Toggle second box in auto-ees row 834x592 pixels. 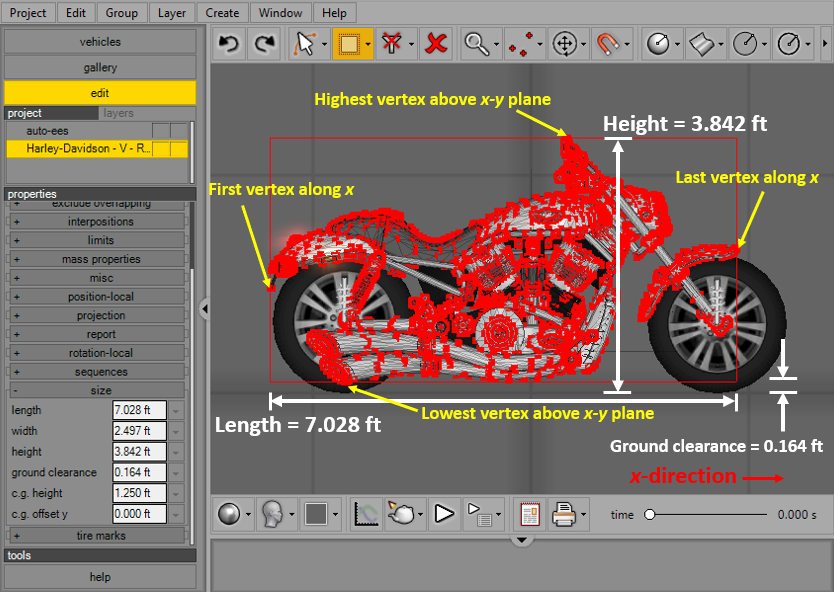coord(179,131)
